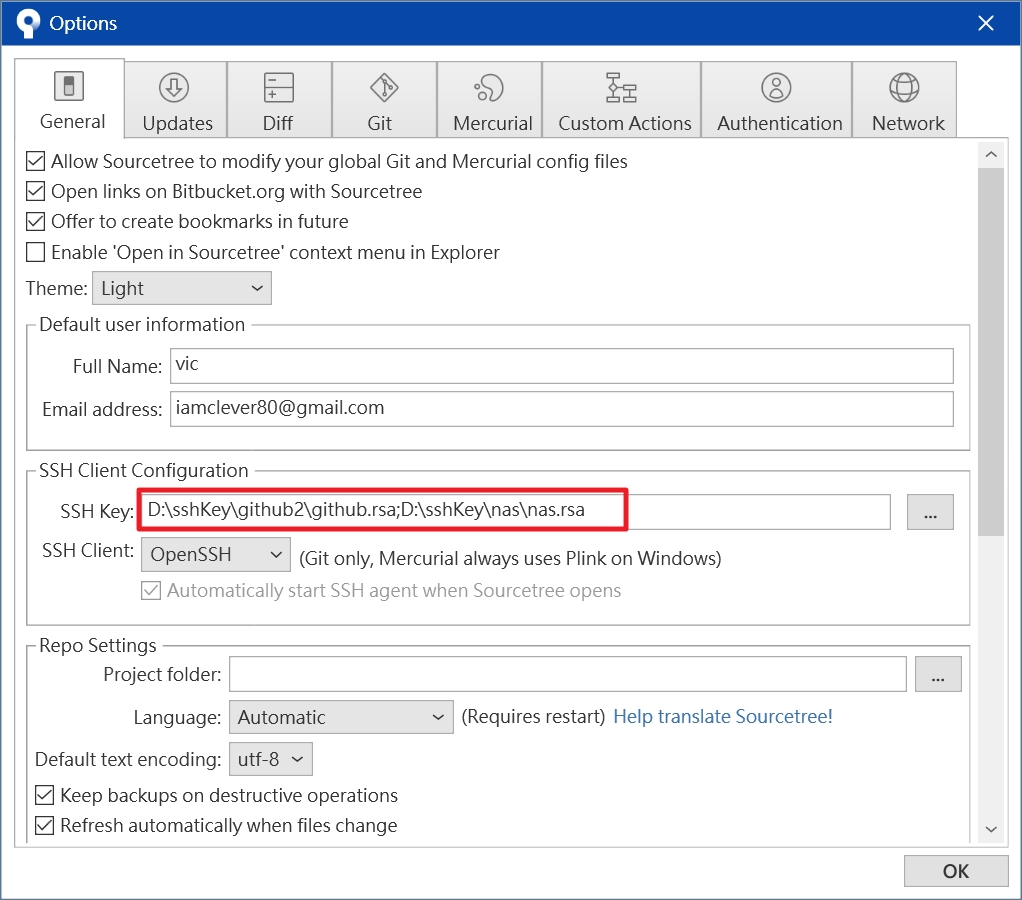Close the Options dialog
This screenshot has height=900, width=1022.
point(986,23)
